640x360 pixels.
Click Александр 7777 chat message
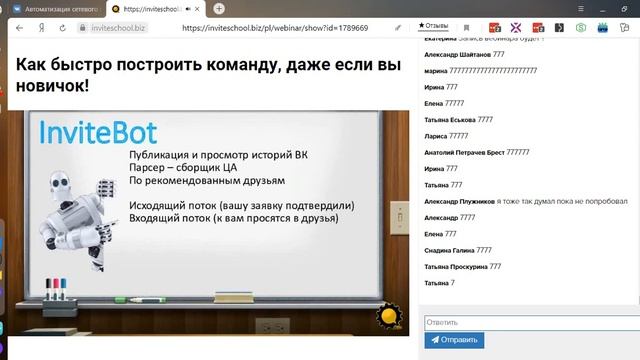click(x=449, y=218)
